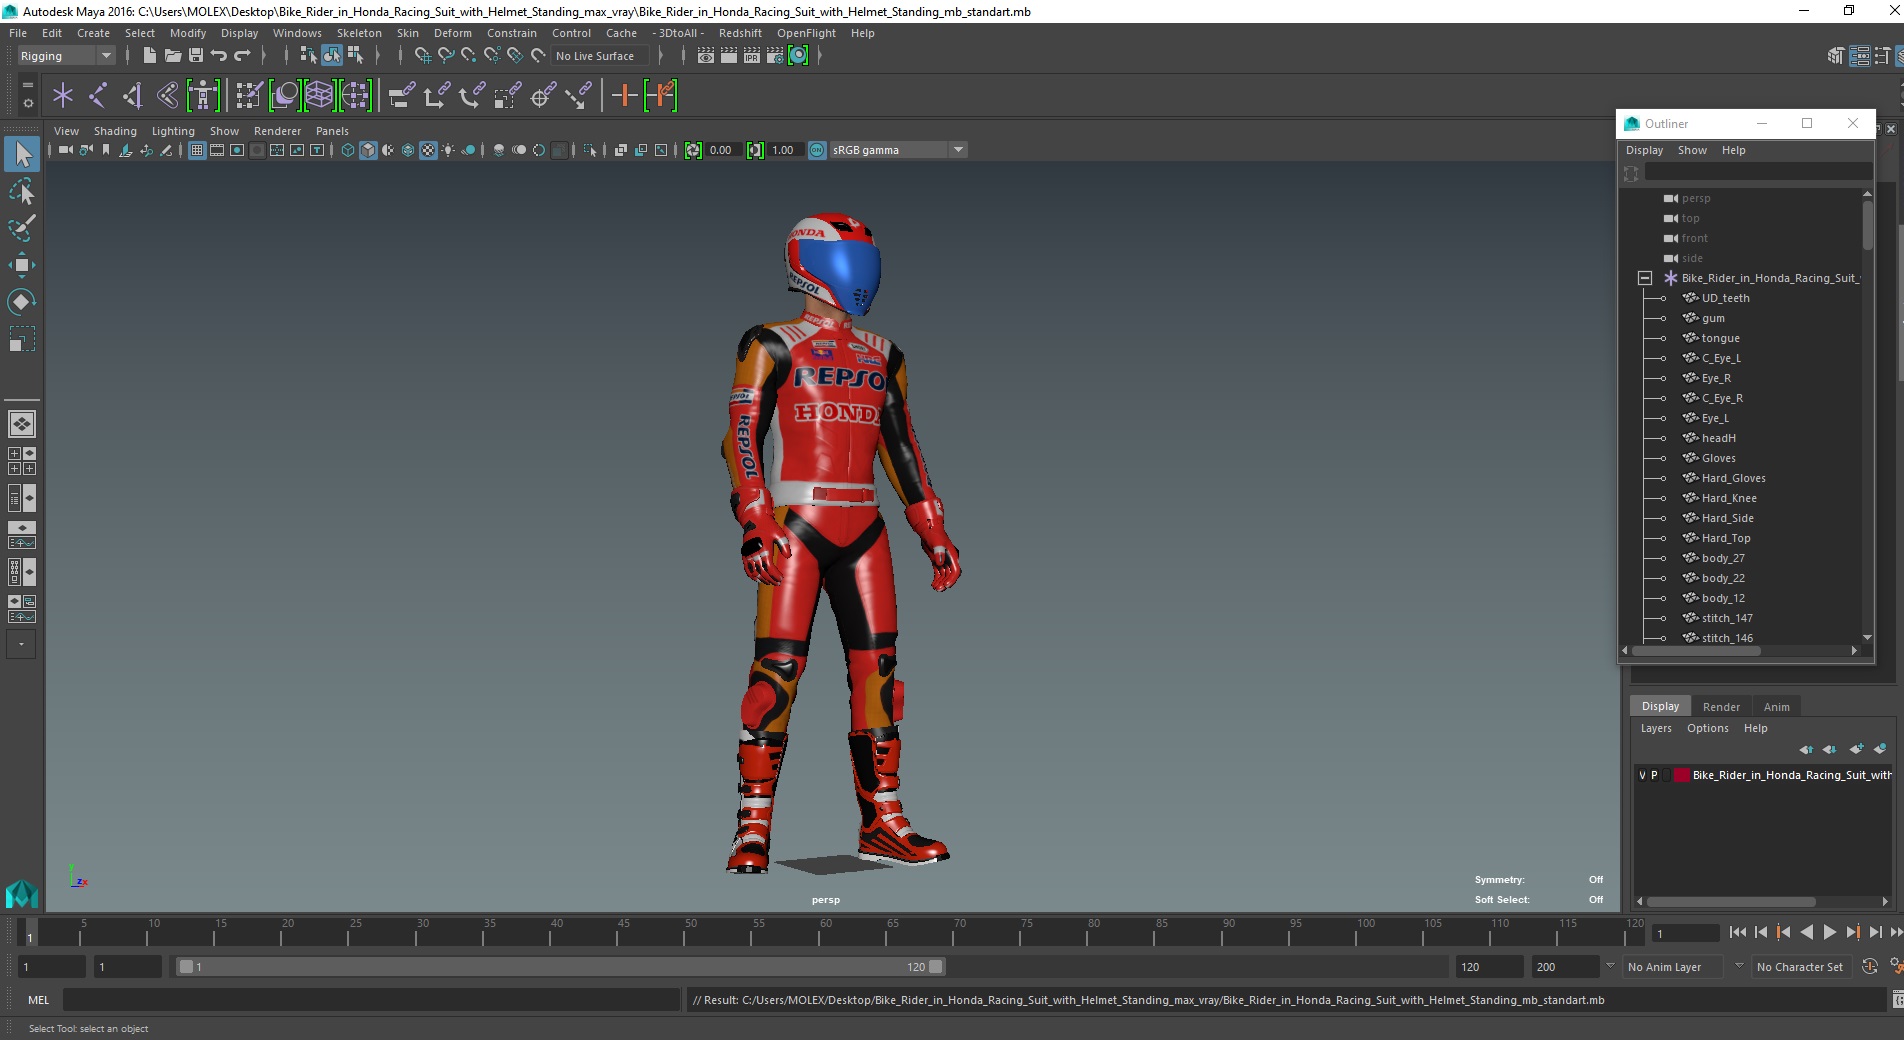Click the Create IK Handle shelf icon
Screen dimensions: 1904x1040
coord(132,96)
